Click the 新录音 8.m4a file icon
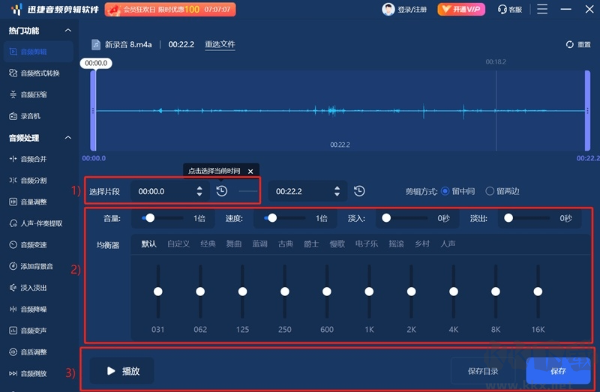600x392 pixels. 96,44
